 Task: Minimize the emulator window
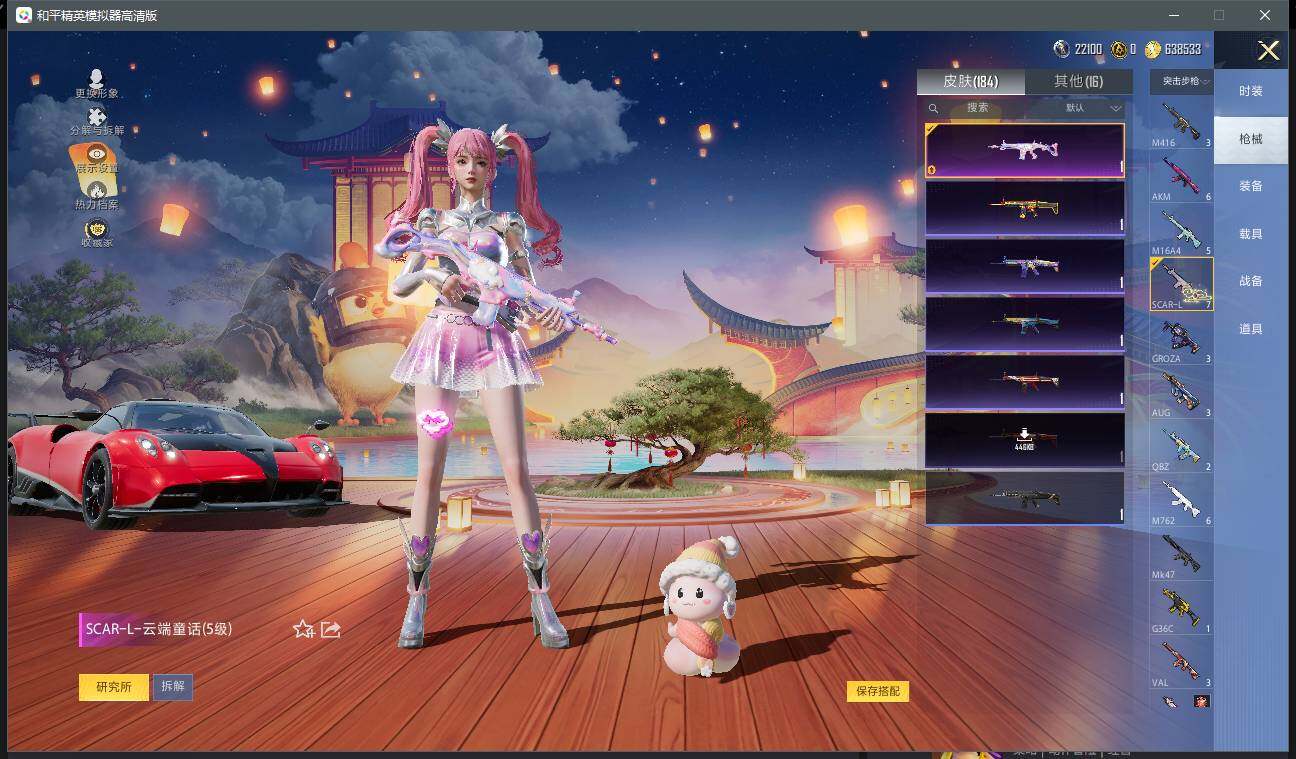click(x=1175, y=15)
